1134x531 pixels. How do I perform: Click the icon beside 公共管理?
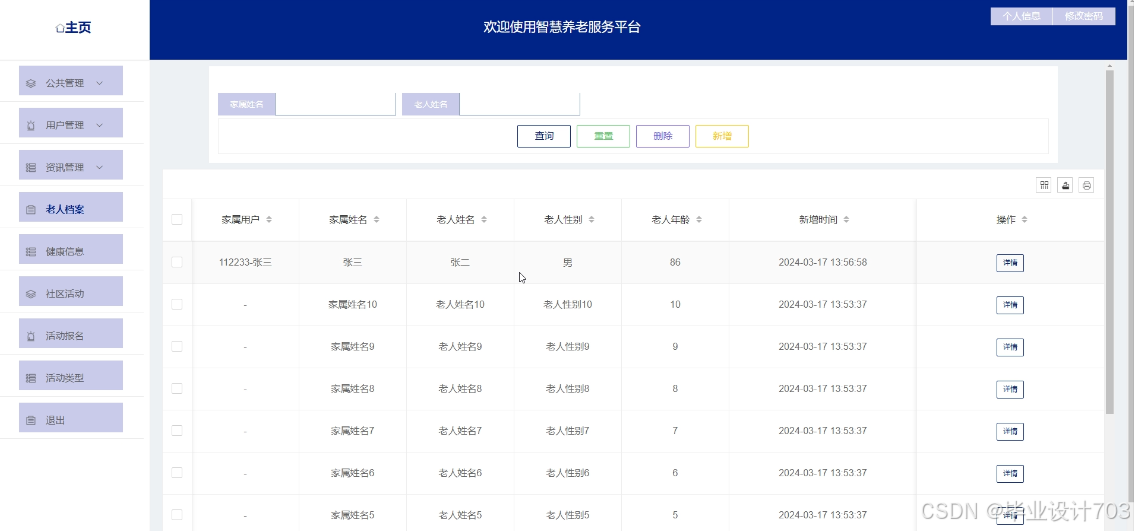pyautogui.click(x=30, y=83)
